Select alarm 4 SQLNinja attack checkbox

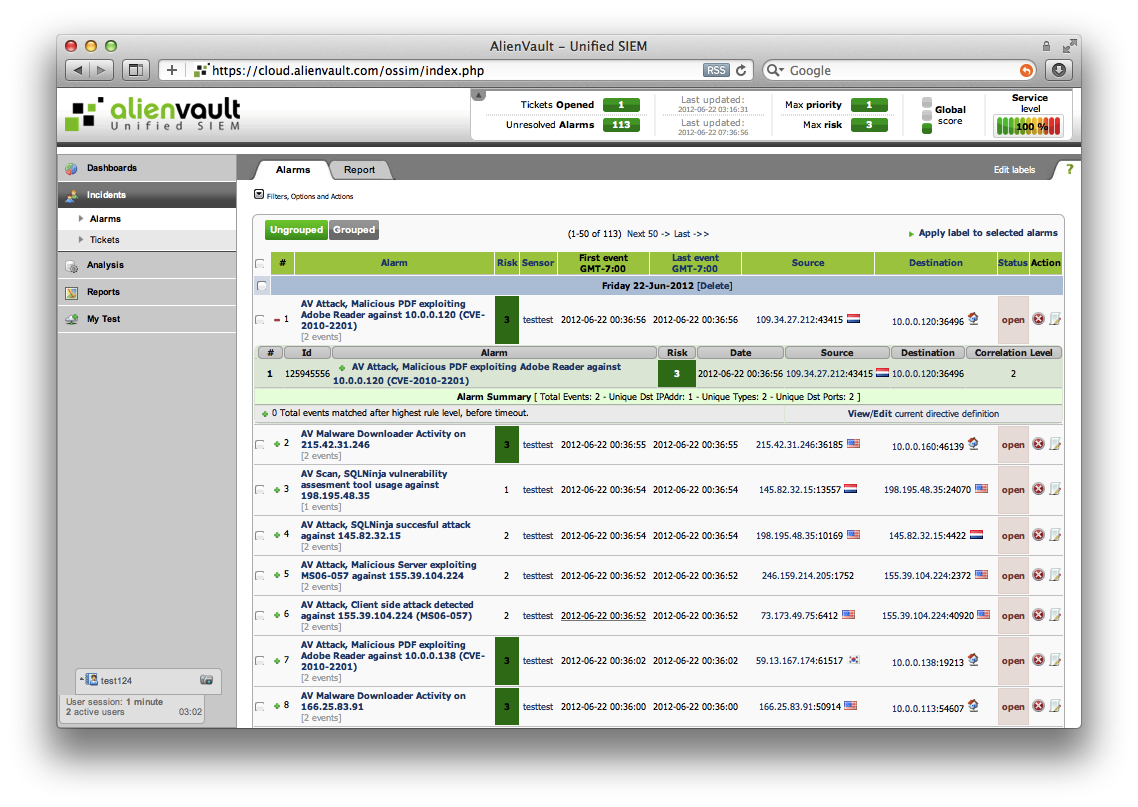[x=260, y=536]
